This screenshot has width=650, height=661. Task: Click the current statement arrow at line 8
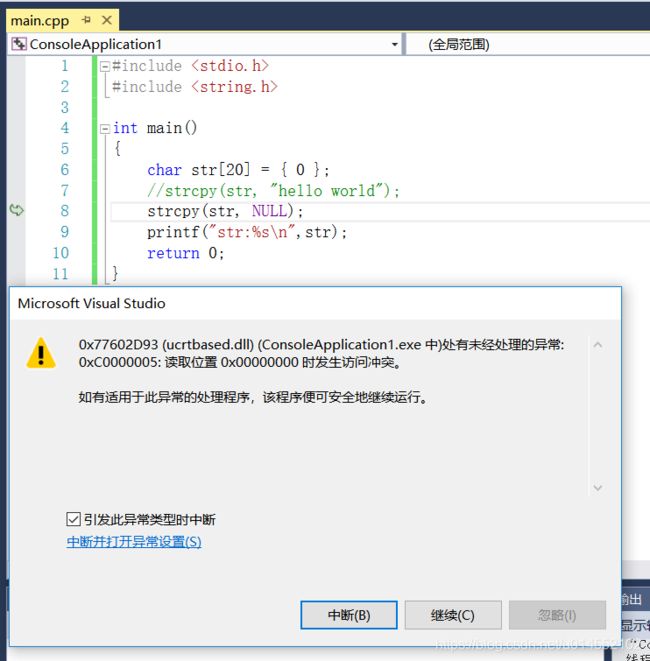coord(16,210)
